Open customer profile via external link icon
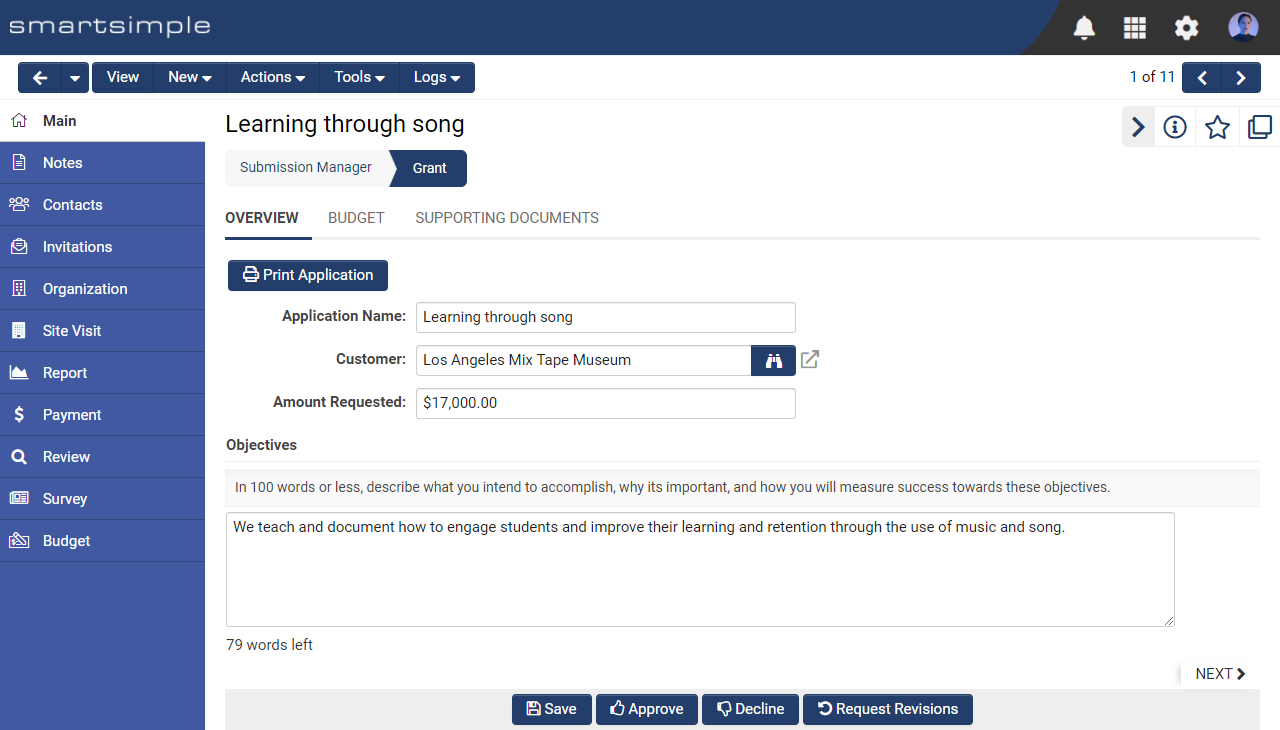 810,360
